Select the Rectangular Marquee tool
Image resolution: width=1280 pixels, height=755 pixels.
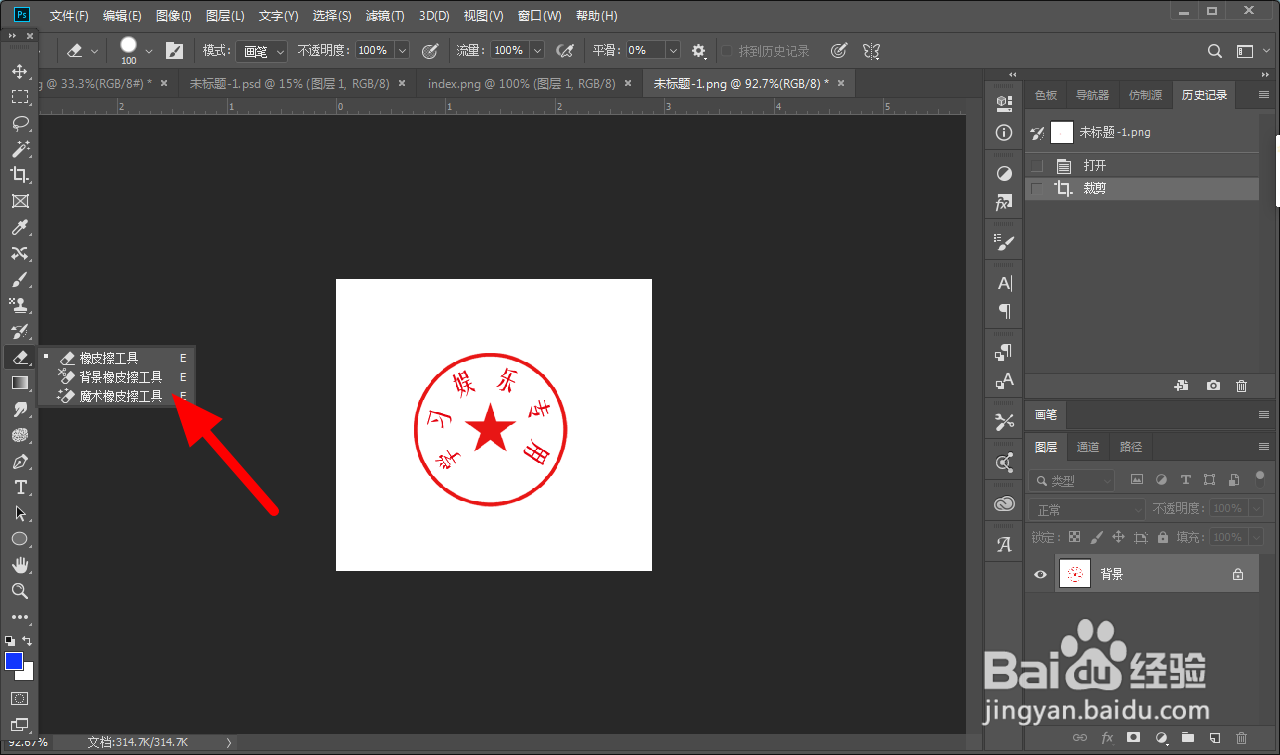[x=19, y=98]
